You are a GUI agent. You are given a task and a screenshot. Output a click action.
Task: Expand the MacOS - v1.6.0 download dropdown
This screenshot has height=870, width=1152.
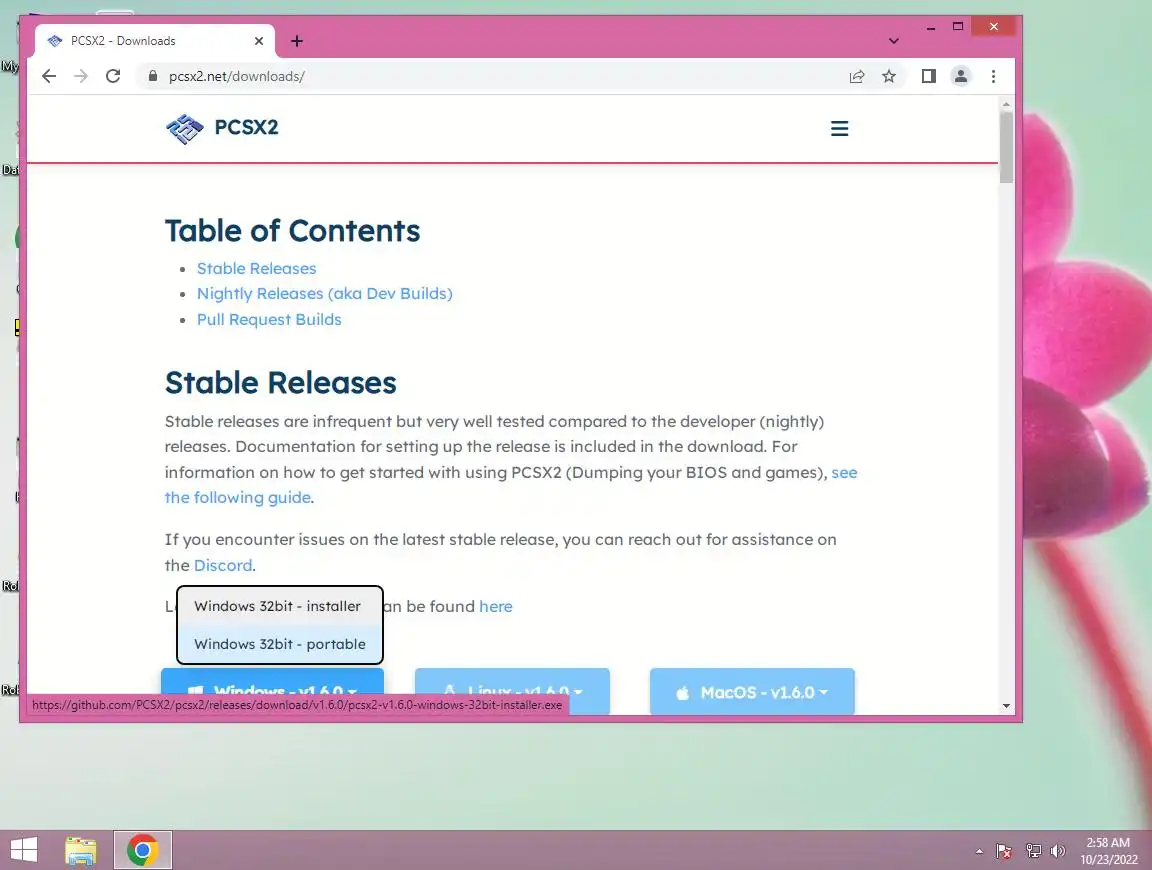point(752,691)
